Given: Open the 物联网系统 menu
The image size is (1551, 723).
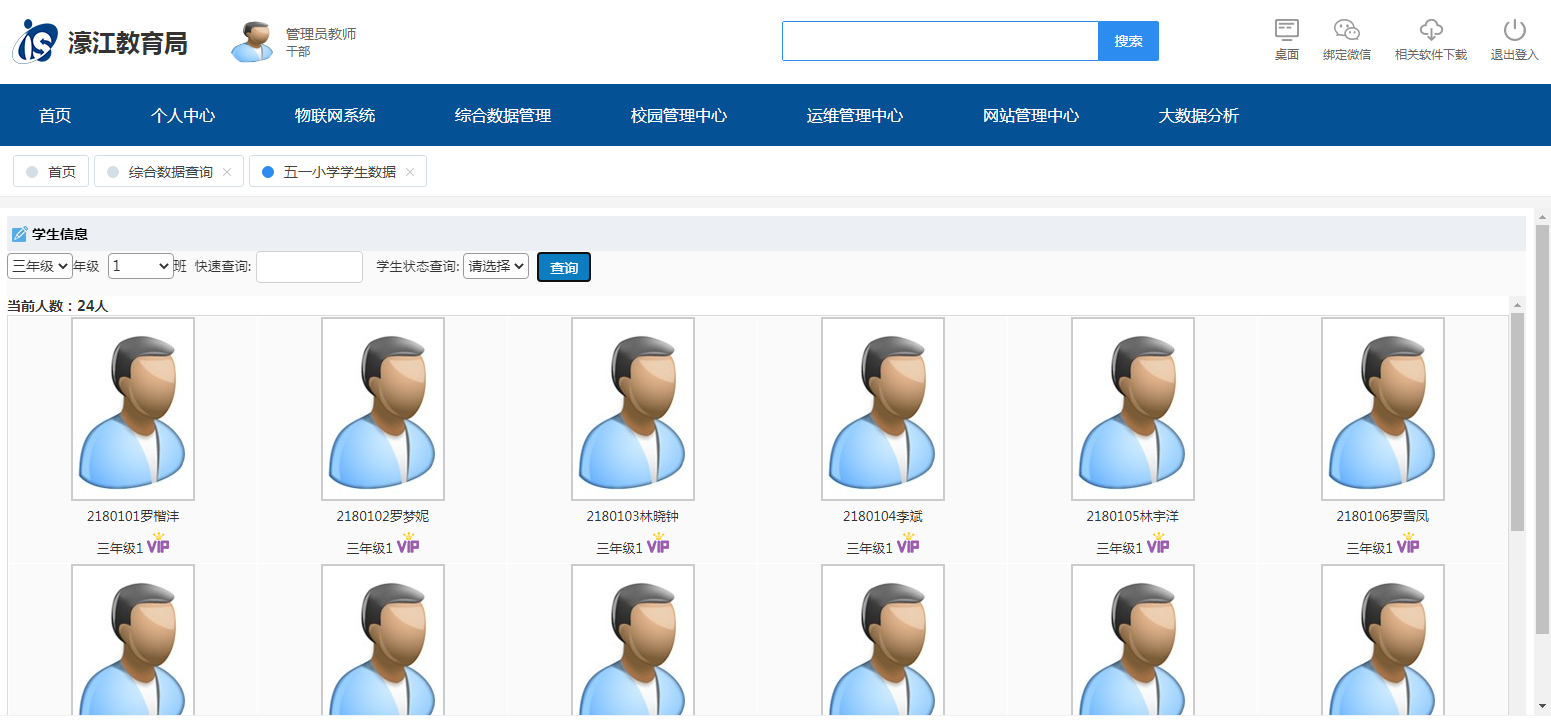Looking at the screenshot, I should click(x=335, y=115).
